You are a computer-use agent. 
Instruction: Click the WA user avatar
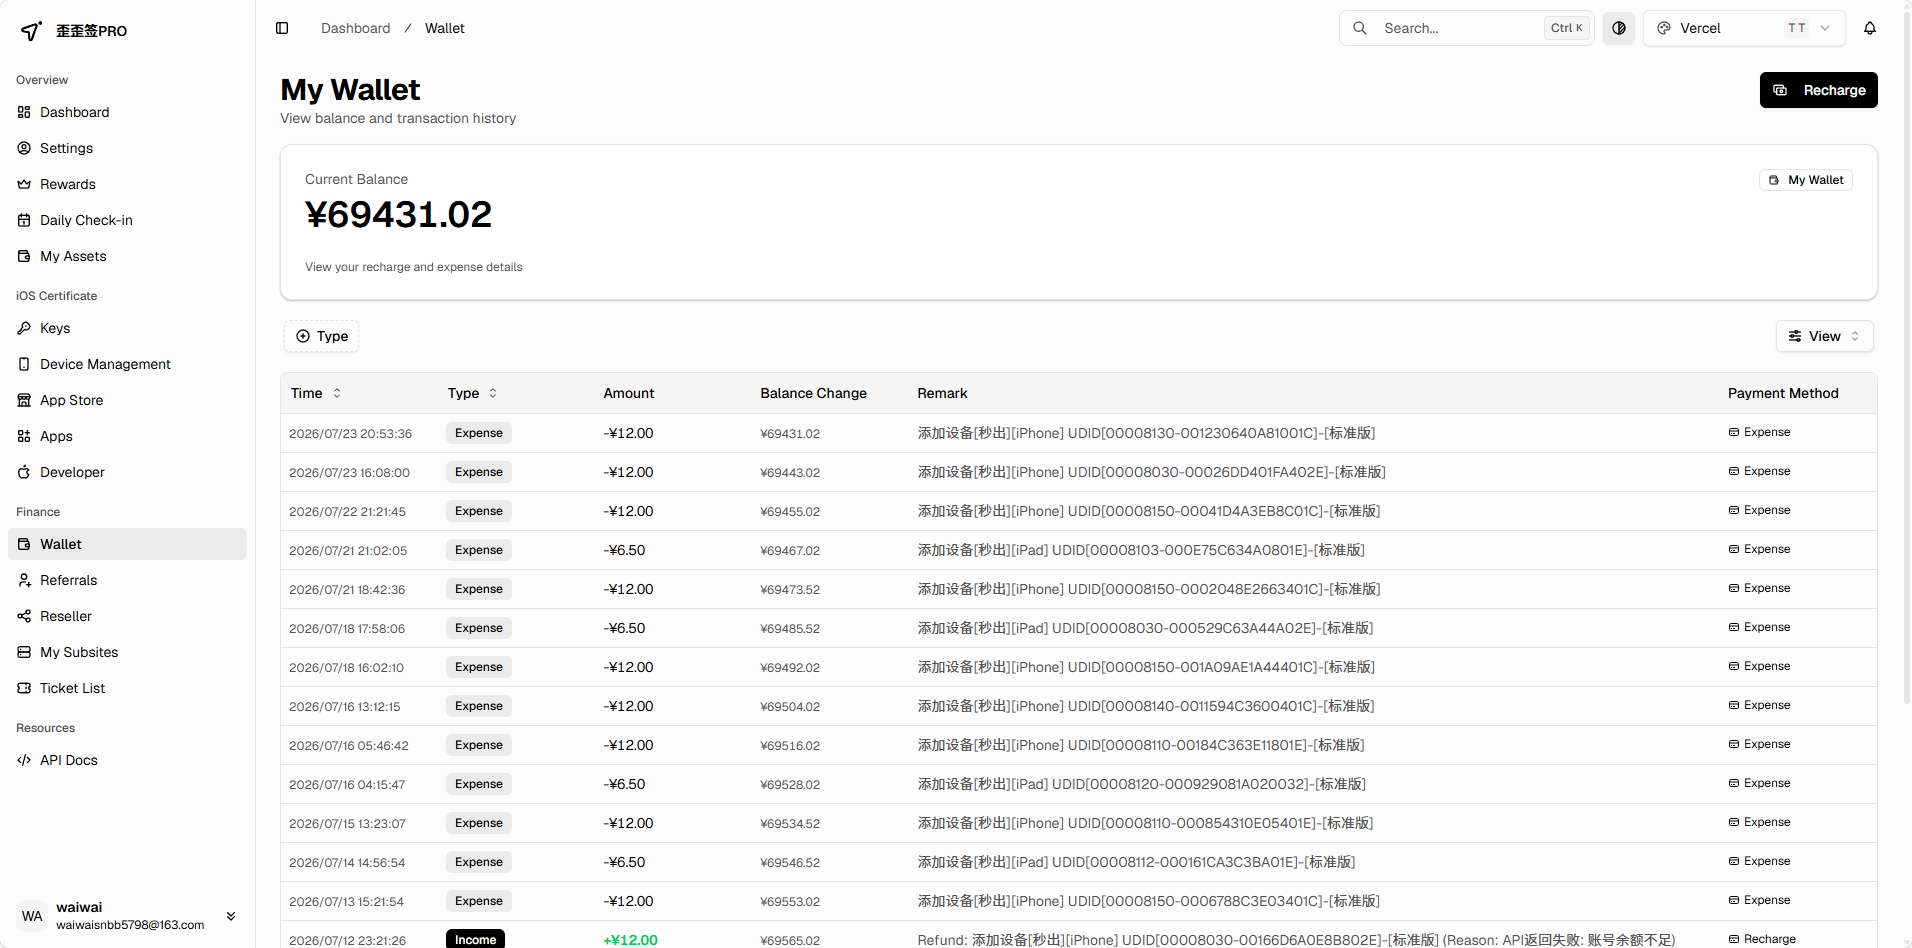click(x=32, y=916)
